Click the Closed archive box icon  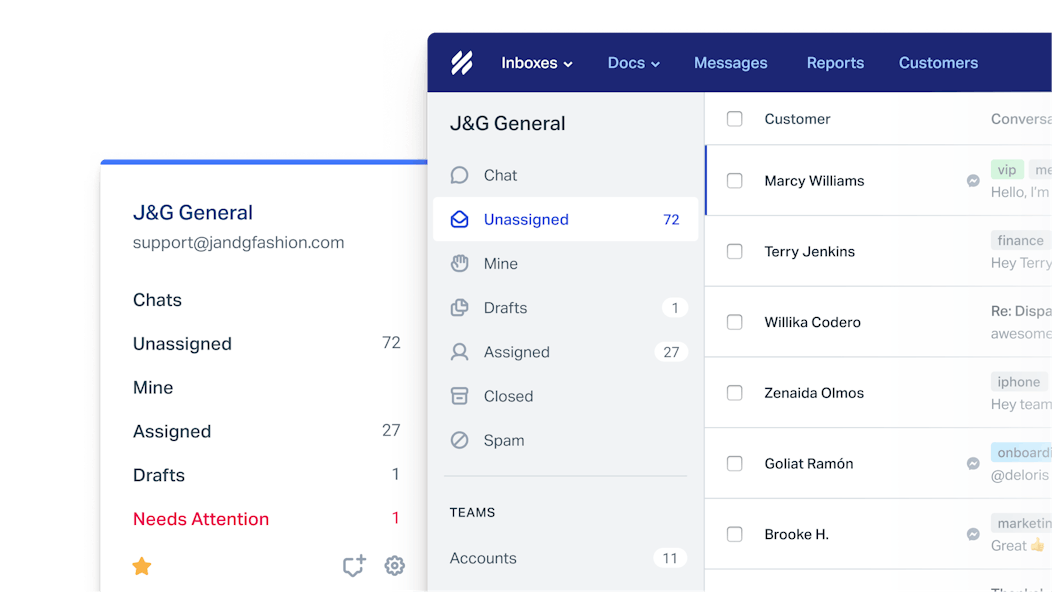click(460, 396)
